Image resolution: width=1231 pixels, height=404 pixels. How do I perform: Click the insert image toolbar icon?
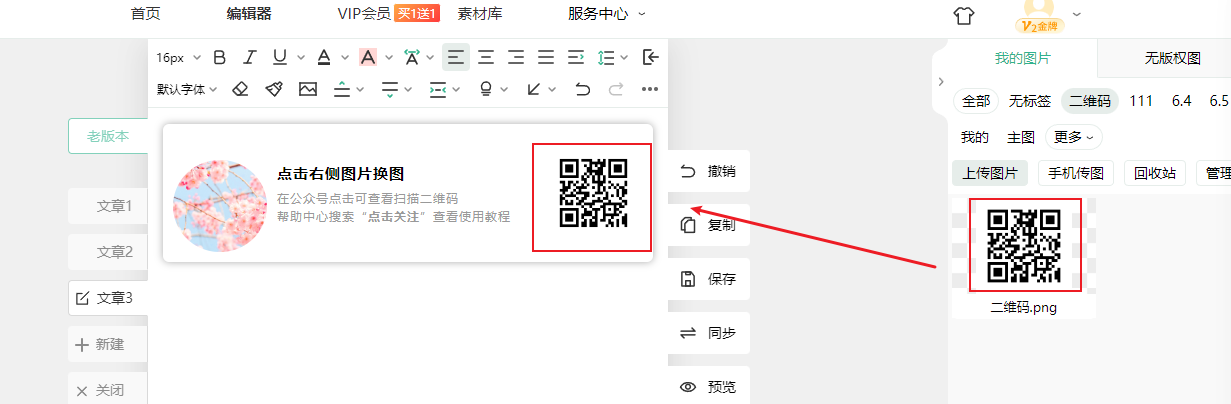coord(308,89)
